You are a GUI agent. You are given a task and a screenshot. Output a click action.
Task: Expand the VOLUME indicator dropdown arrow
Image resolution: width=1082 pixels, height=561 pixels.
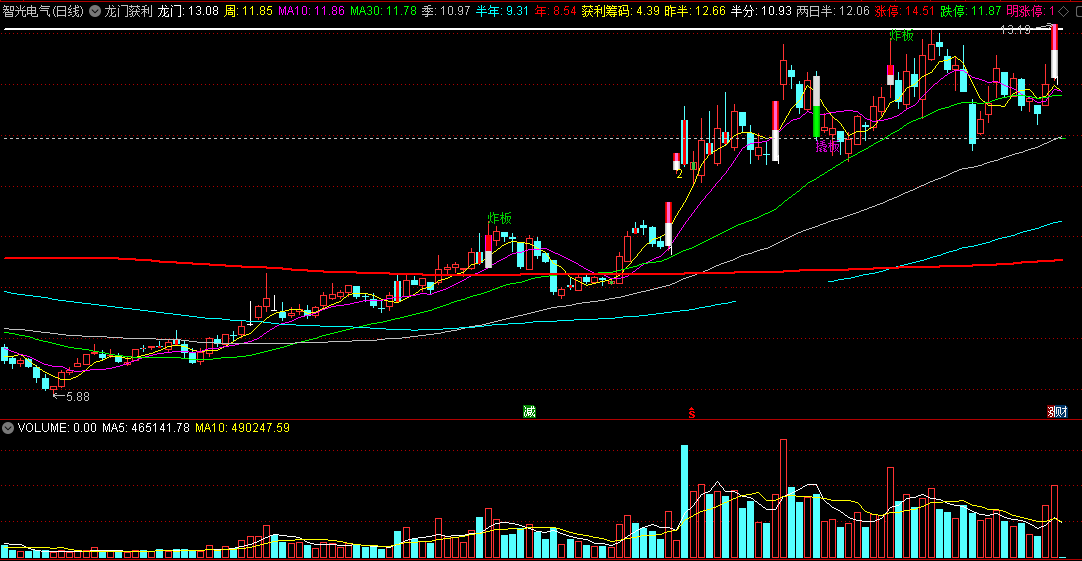[8, 428]
